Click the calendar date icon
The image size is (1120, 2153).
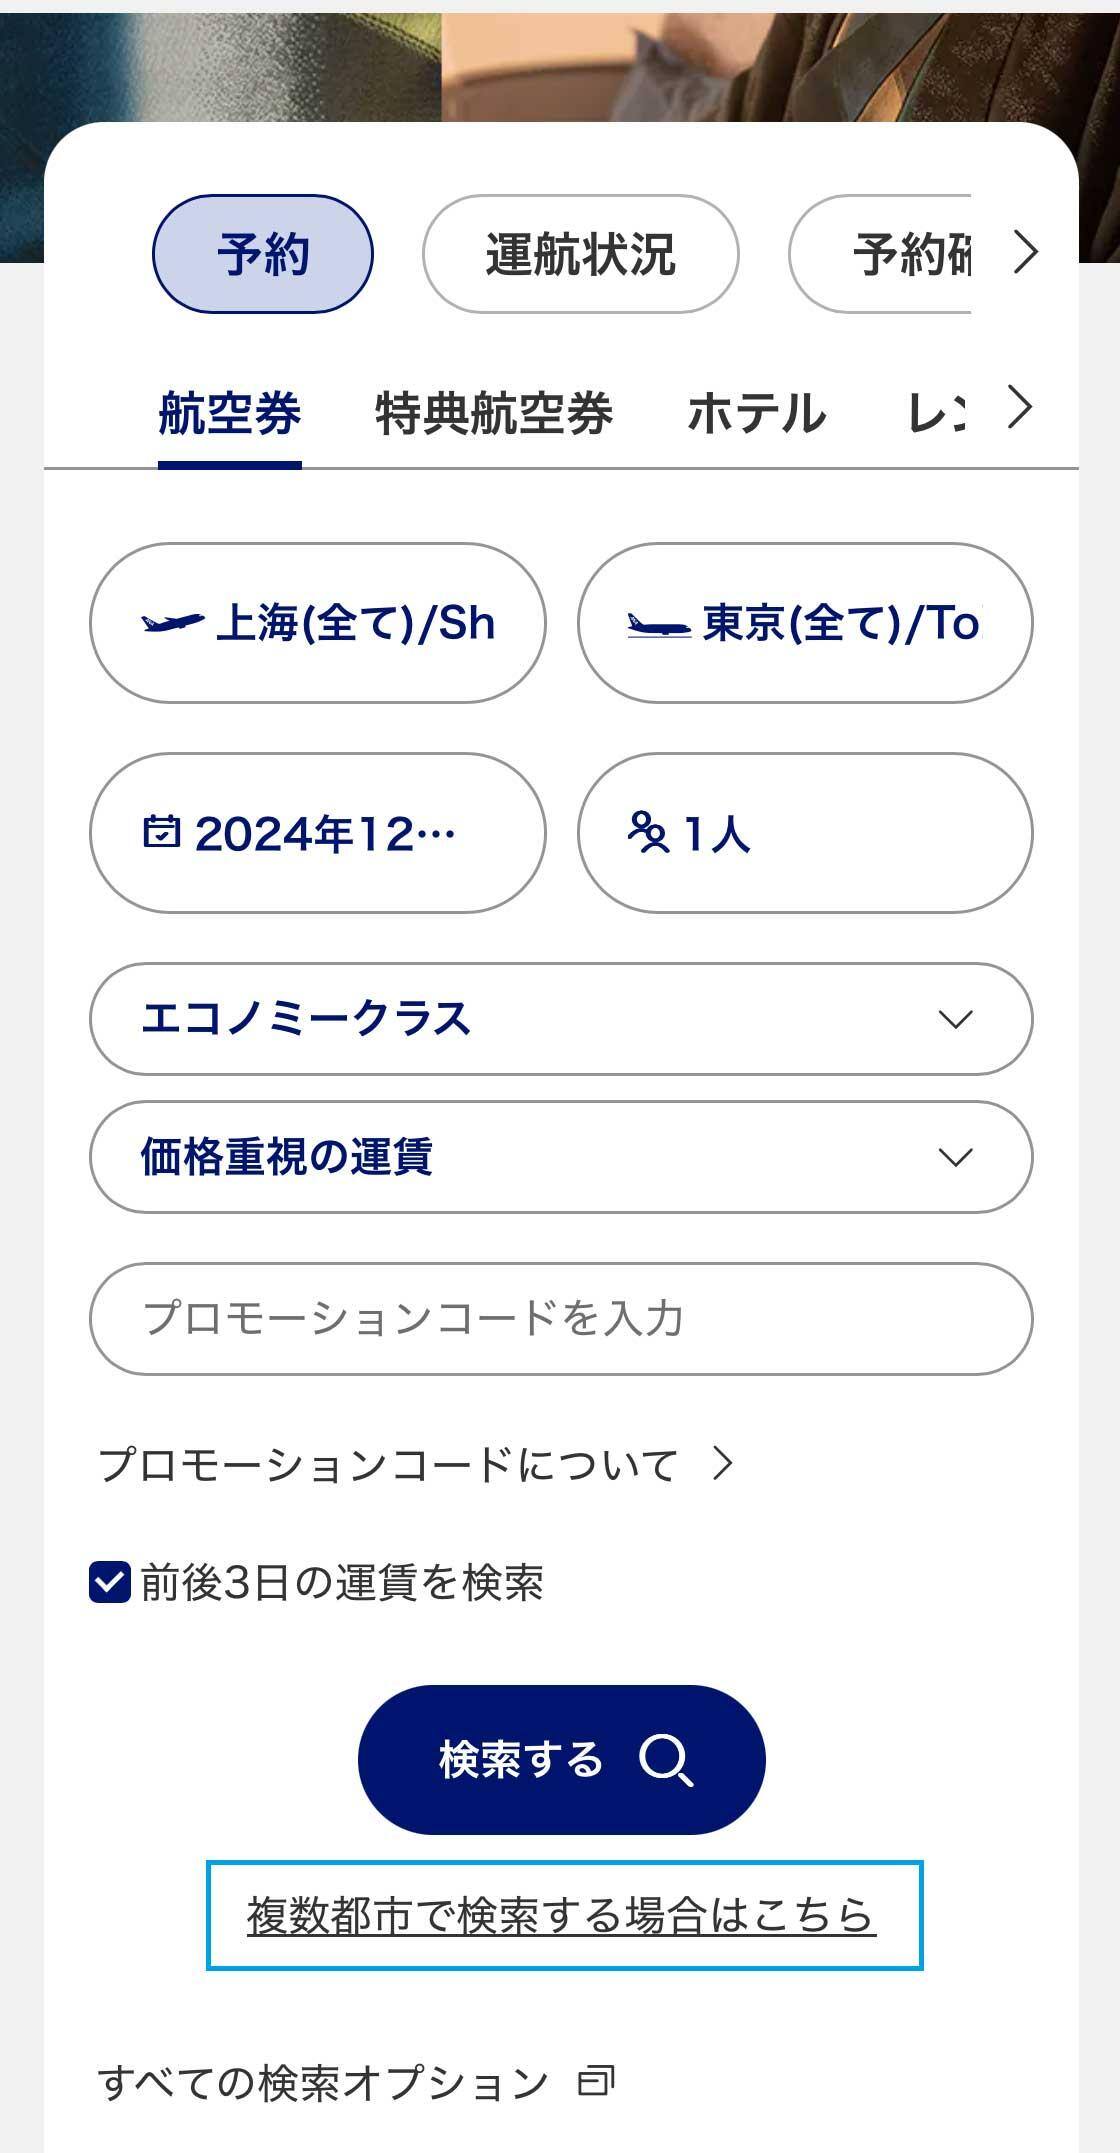(x=162, y=832)
